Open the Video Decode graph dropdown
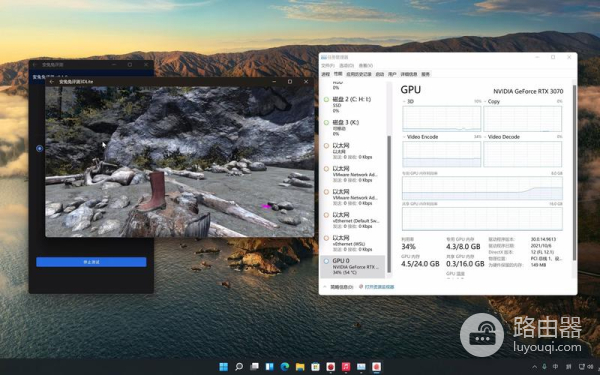The width and height of the screenshot is (600, 375). coord(486,137)
